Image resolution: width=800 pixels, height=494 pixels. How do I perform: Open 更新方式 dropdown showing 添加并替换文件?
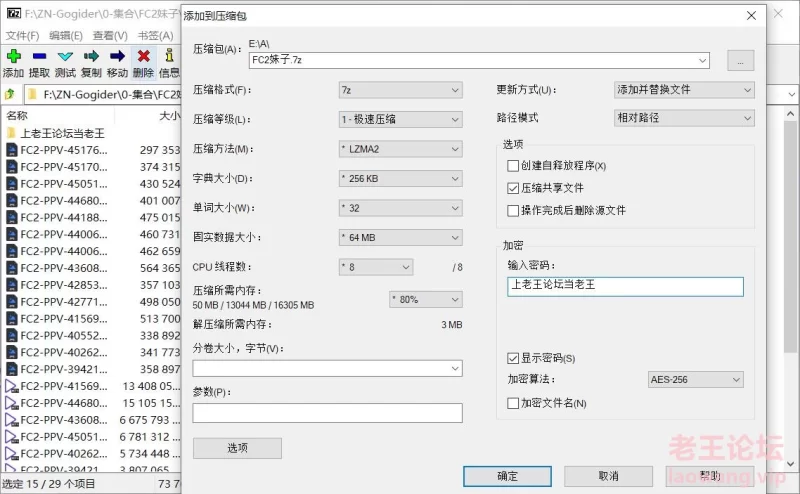(684, 90)
